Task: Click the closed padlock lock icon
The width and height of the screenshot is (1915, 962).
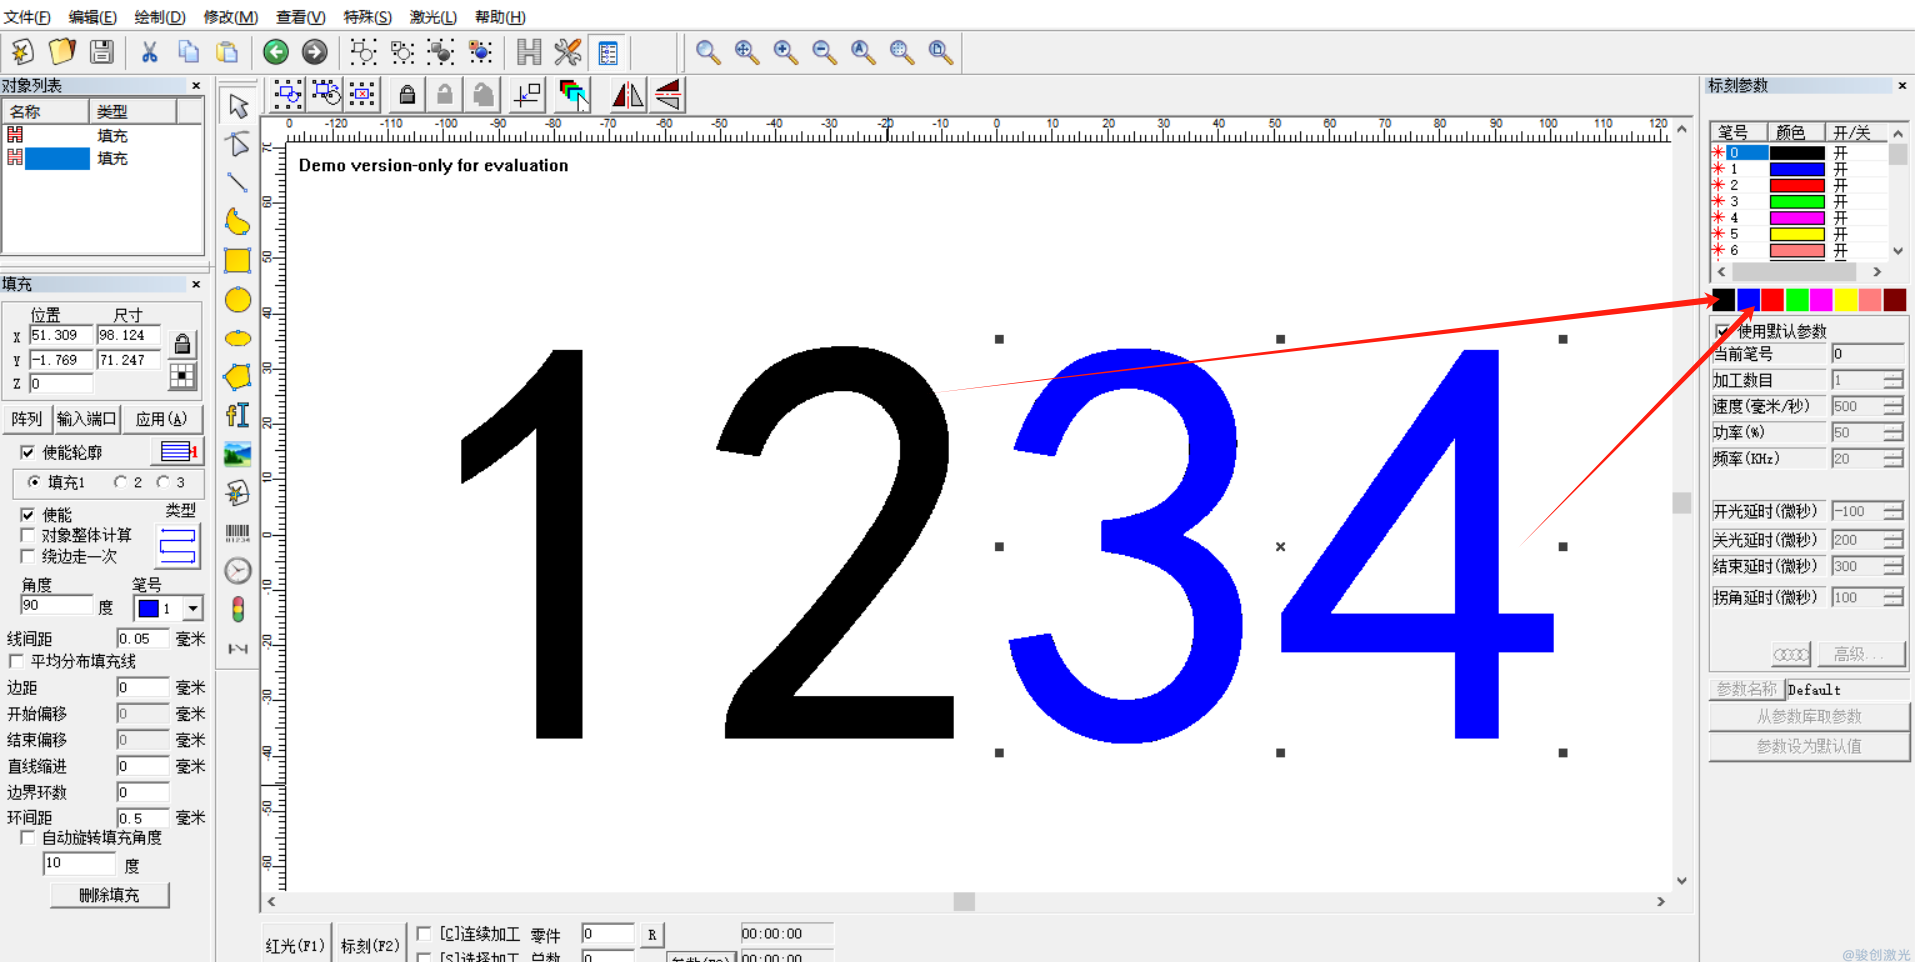Action: pos(407,95)
